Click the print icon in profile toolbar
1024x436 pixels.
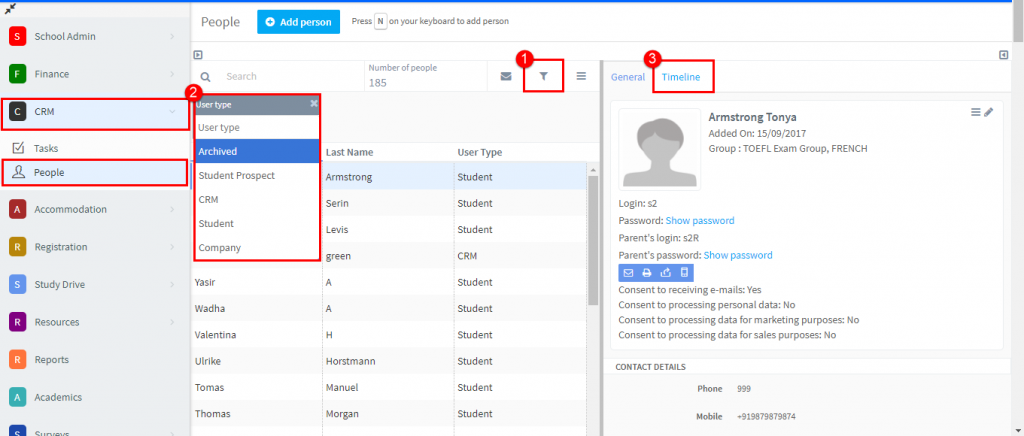click(x=647, y=272)
